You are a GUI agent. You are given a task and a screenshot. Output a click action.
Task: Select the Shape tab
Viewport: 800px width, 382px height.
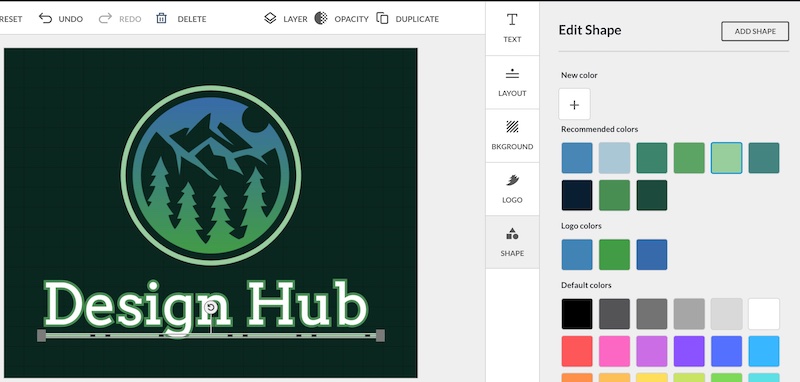[512, 242]
